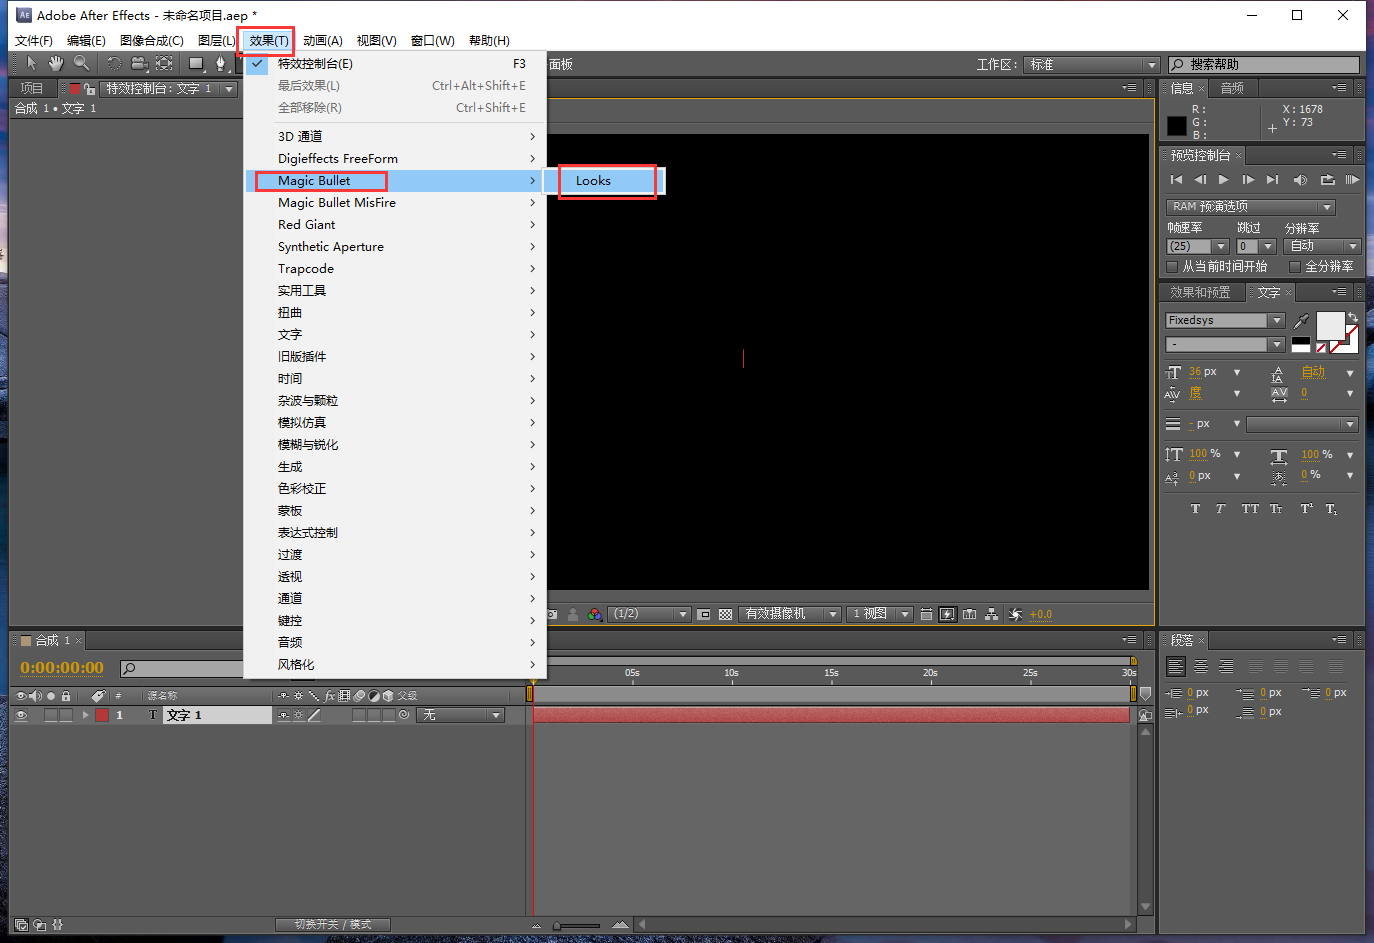Open the Trapcode effects submenu
The height and width of the screenshot is (943, 1374).
pos(306,269)
